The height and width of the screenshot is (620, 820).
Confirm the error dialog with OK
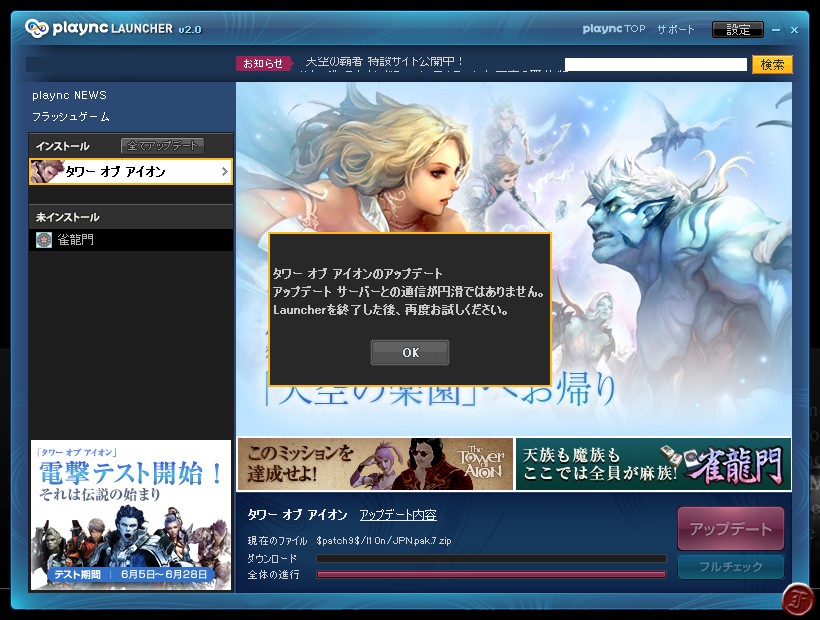409,352
